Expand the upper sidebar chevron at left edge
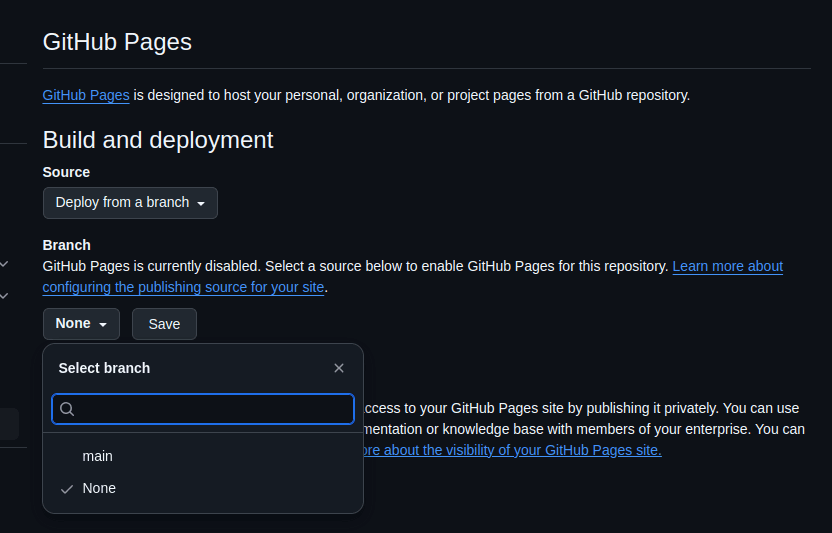This screenshot has width=832, height=533. point(4,264)
